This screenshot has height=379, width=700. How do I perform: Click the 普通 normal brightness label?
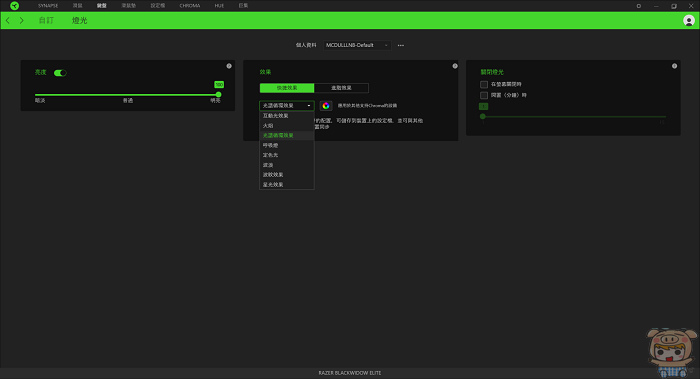point(128,100)
